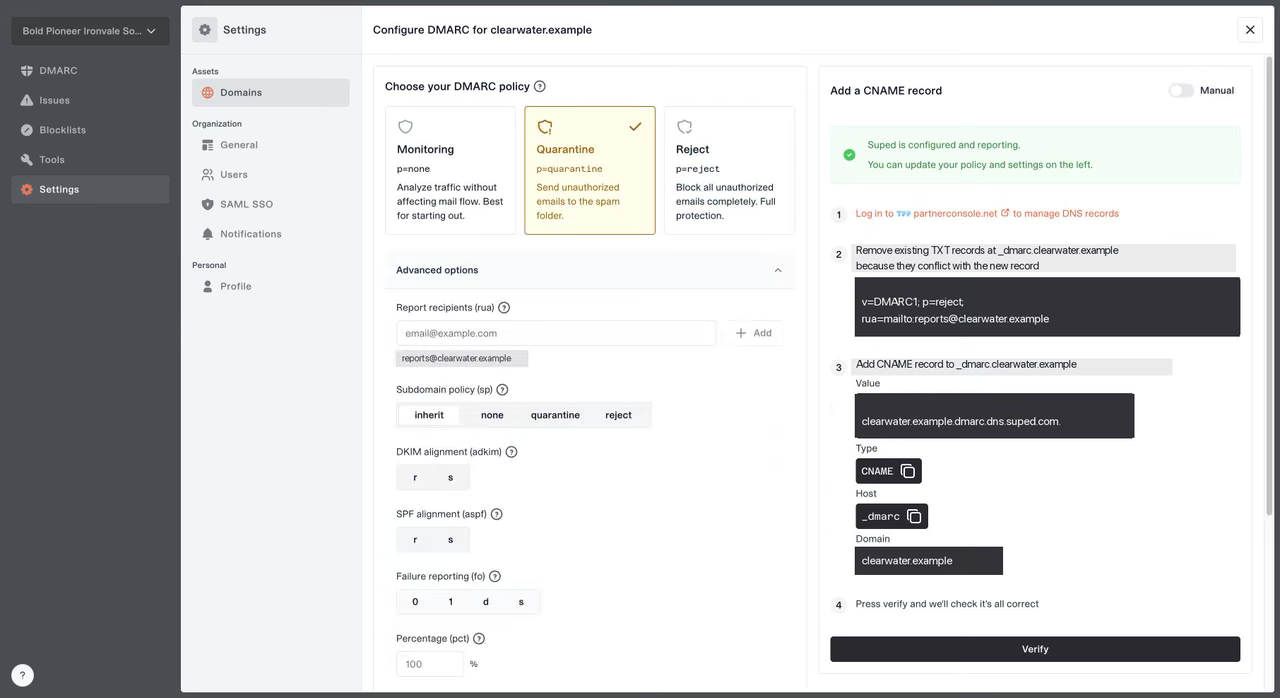Click the shield icon beside SAML SSO
The width and height of the screenshot is (1280, 698).
point(208,204)
